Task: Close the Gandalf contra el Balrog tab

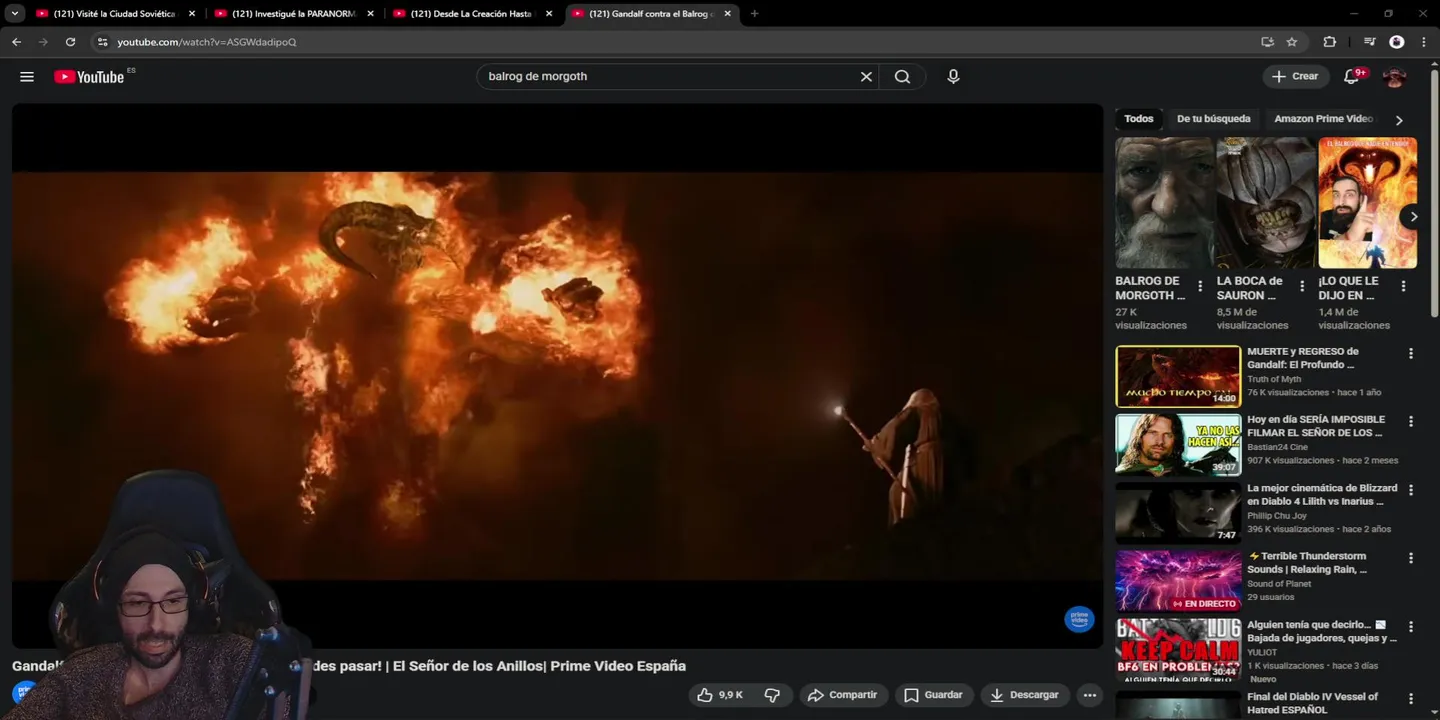Action: (727, 14)
